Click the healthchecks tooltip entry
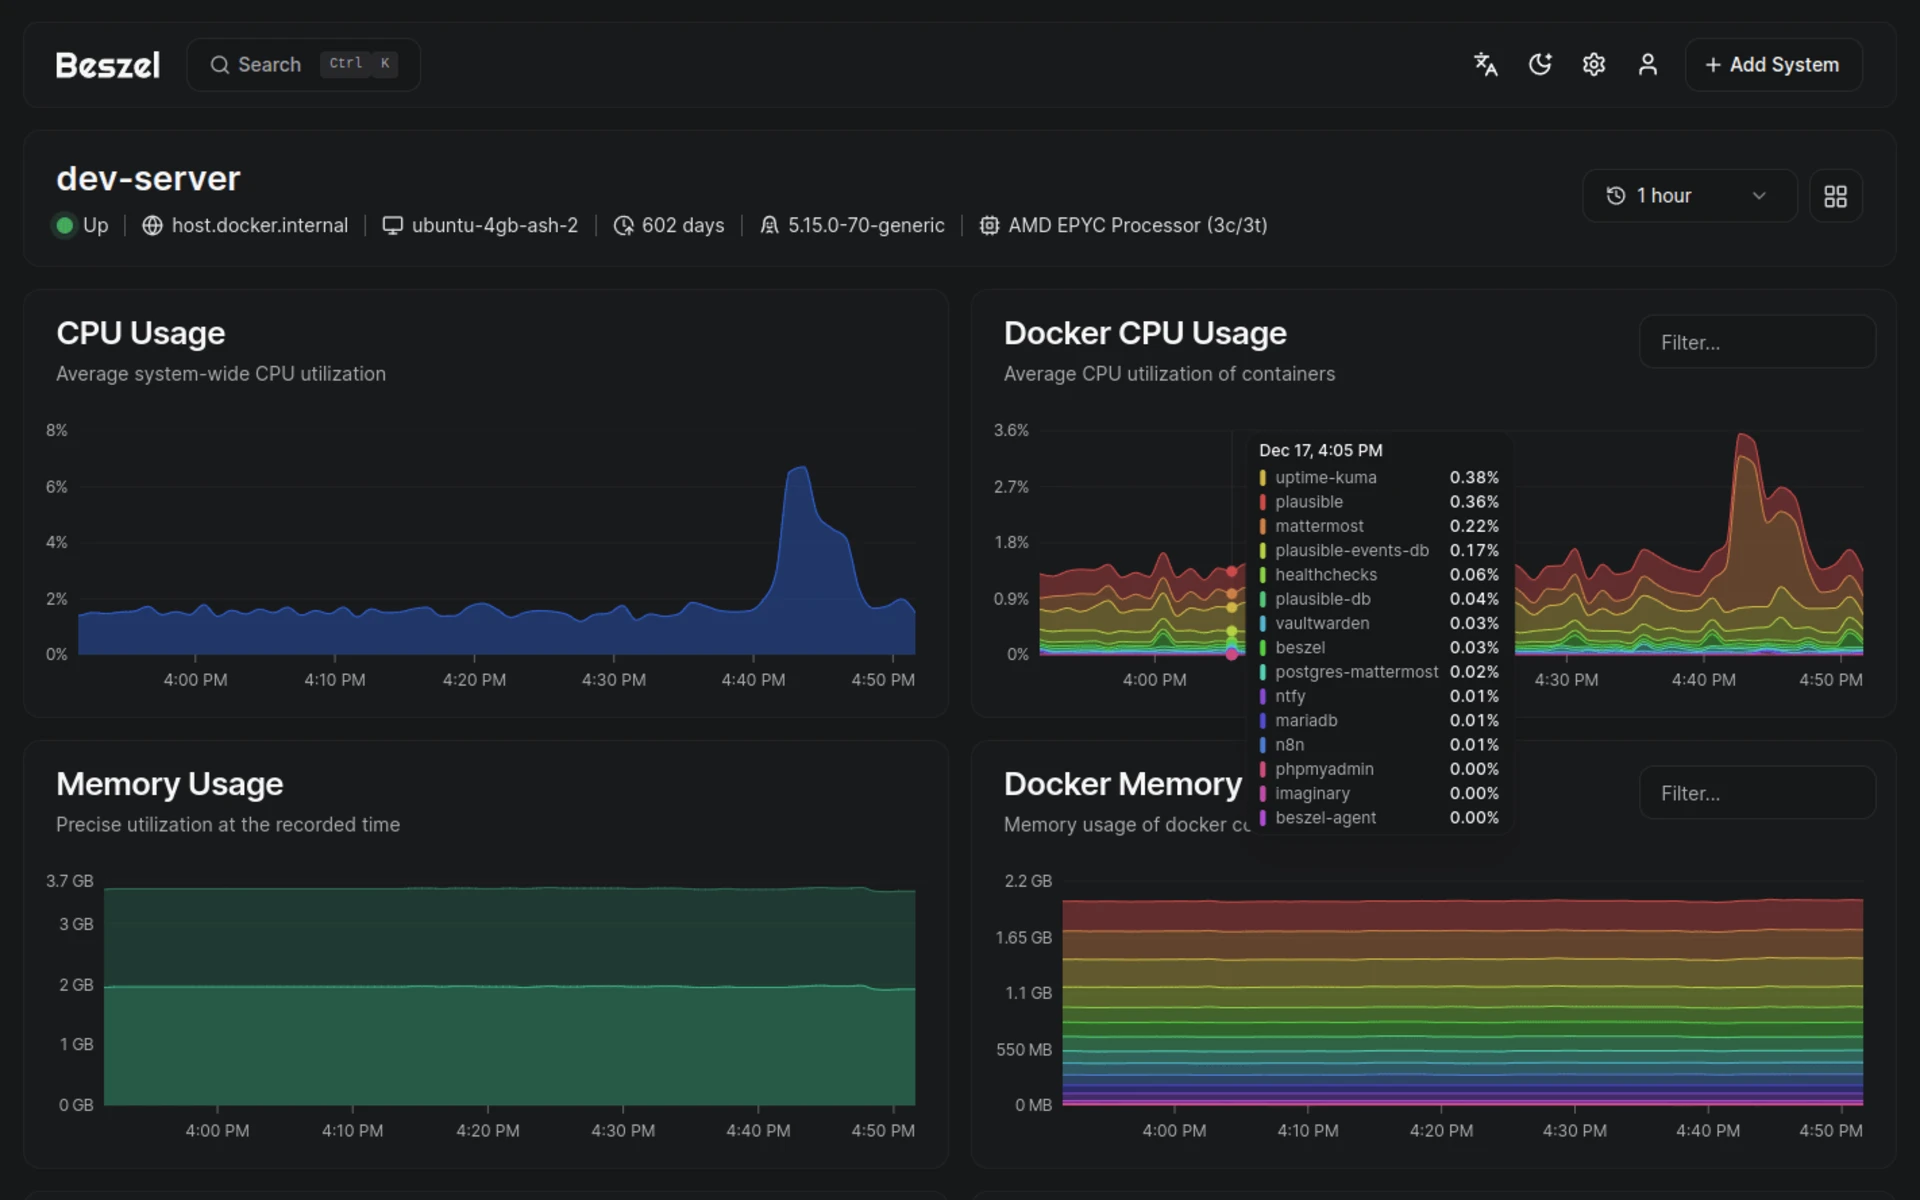This screenshot has width=1920, height=1200. [1379, 575]
